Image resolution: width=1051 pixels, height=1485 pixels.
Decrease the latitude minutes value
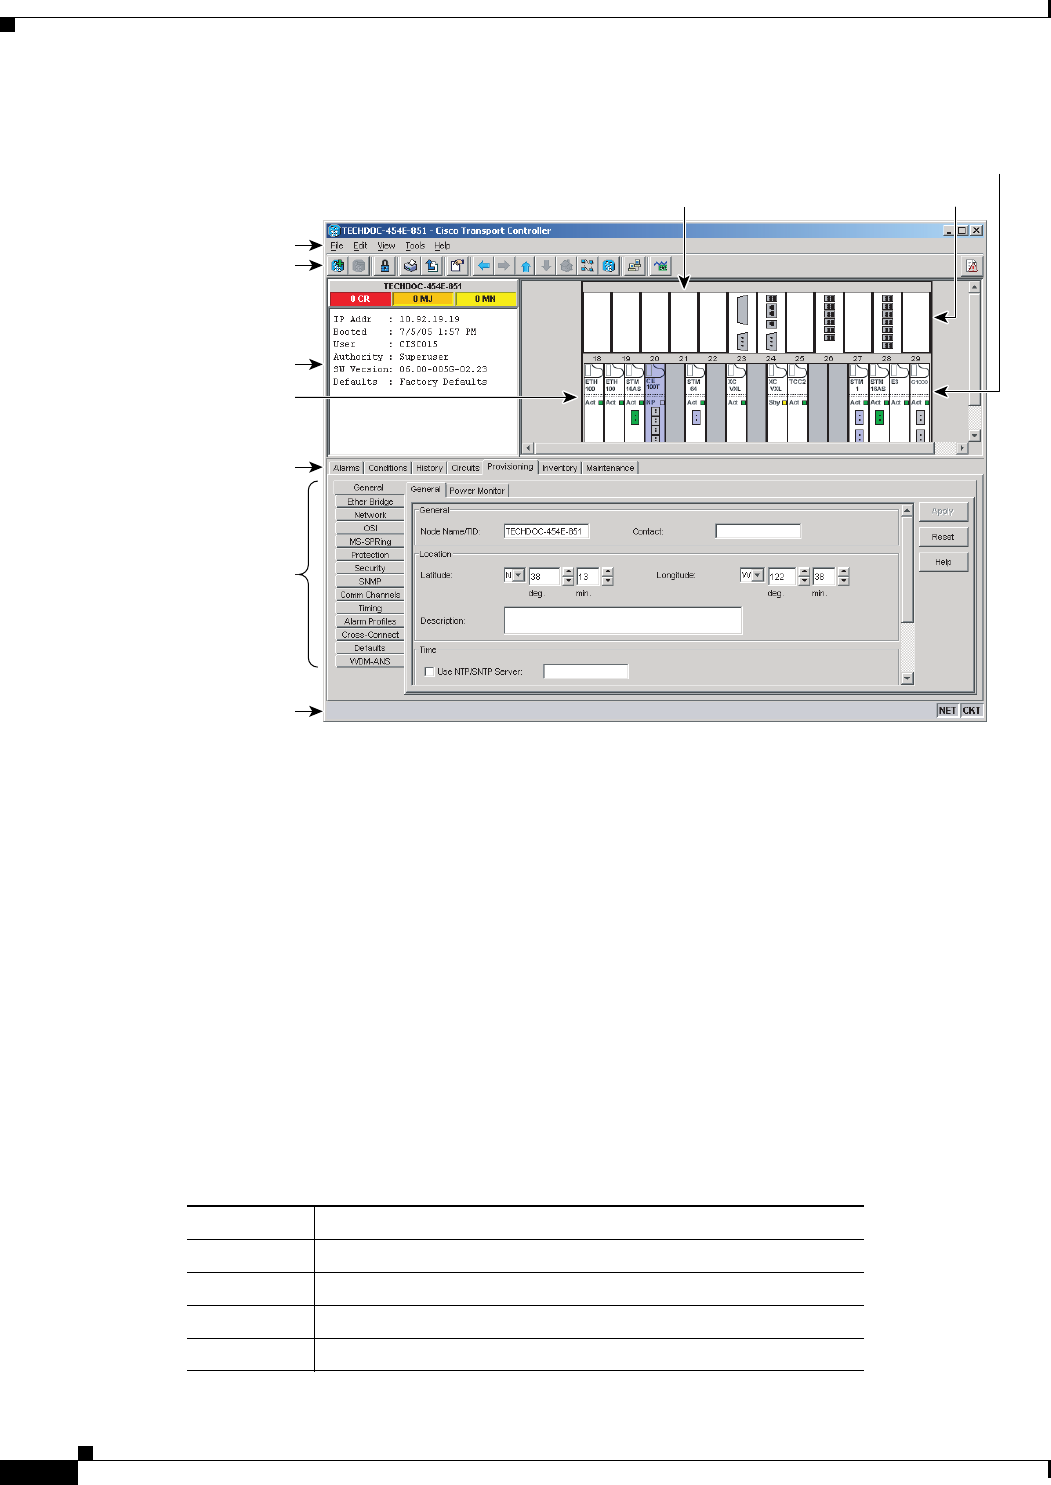(x=608, y=581)
